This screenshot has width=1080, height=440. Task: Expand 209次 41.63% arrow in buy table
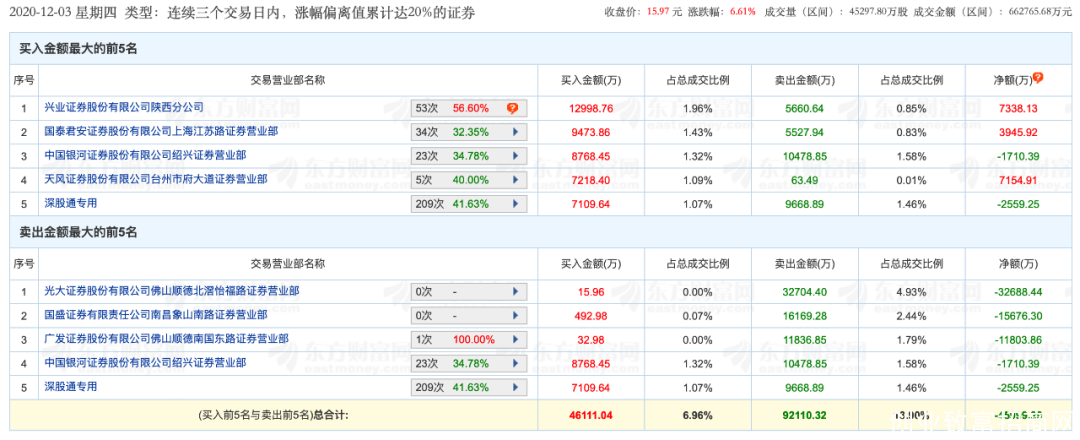click(515, 205)
